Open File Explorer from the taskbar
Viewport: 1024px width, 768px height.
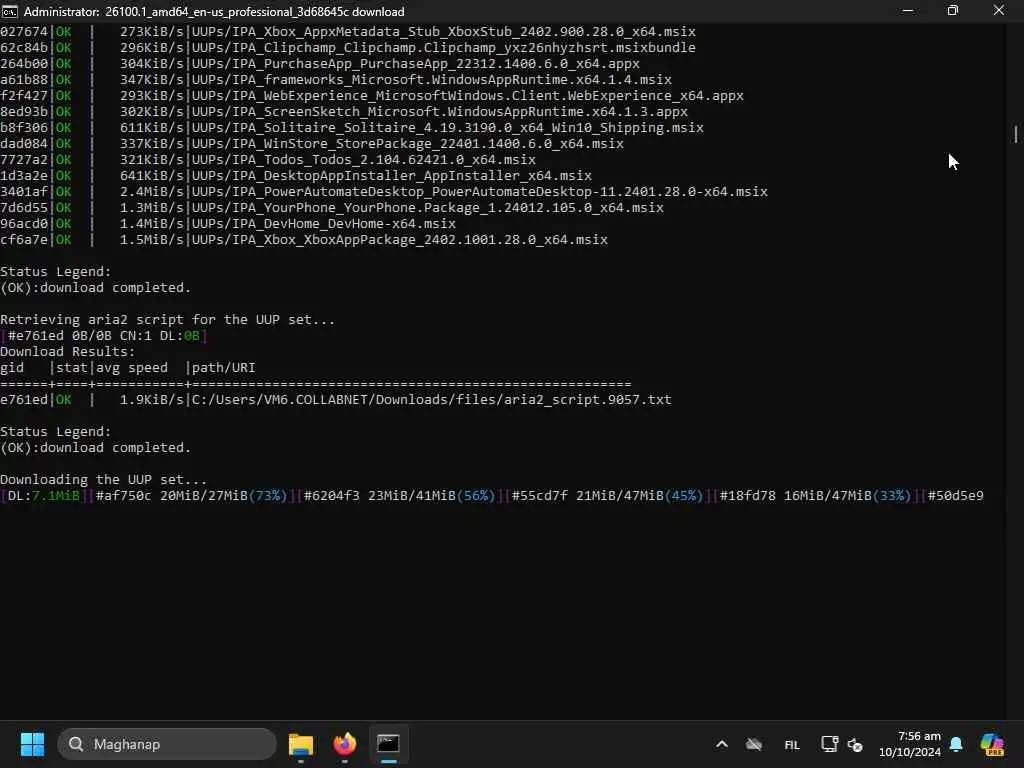pyautogui.click(x=301, y=744)
